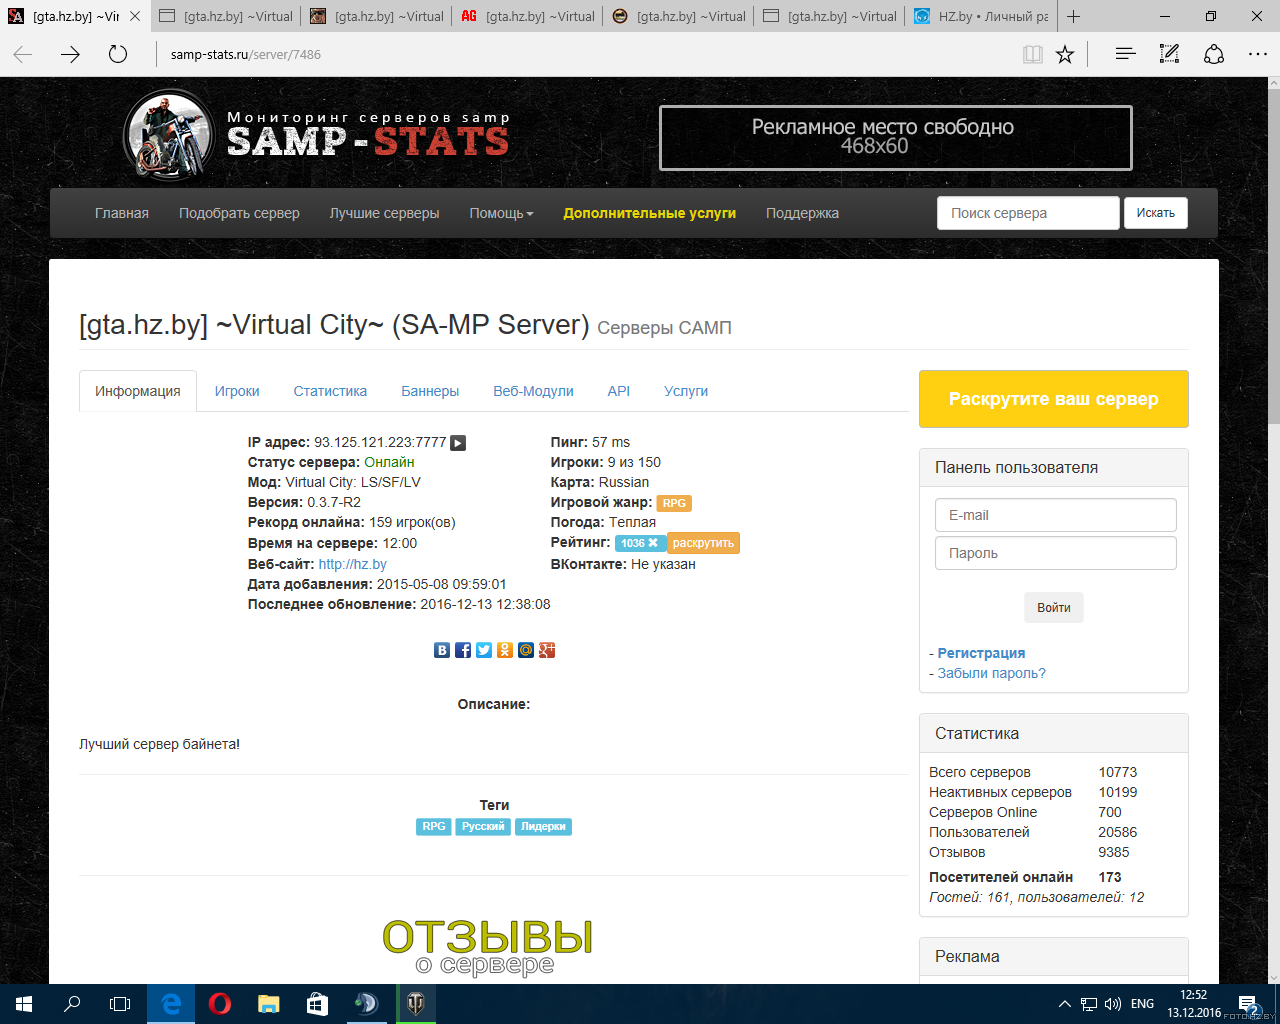Viewport: 1280px width, 1024px height.
Task: Click the Искать search button
Action: pyautogui.click(x=1155, y=213)
